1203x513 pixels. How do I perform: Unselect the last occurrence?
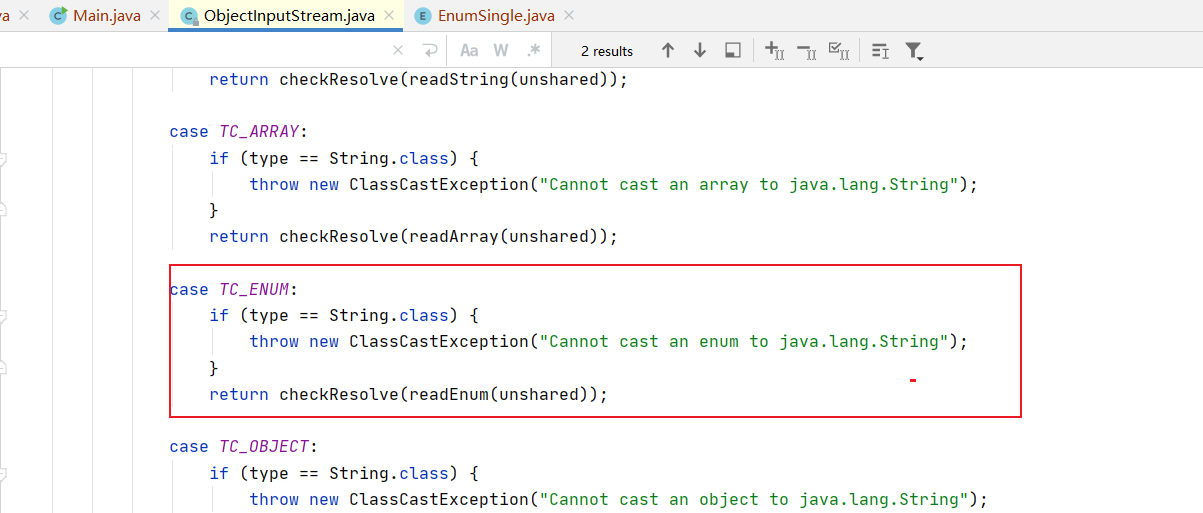[x=807, y=50]
